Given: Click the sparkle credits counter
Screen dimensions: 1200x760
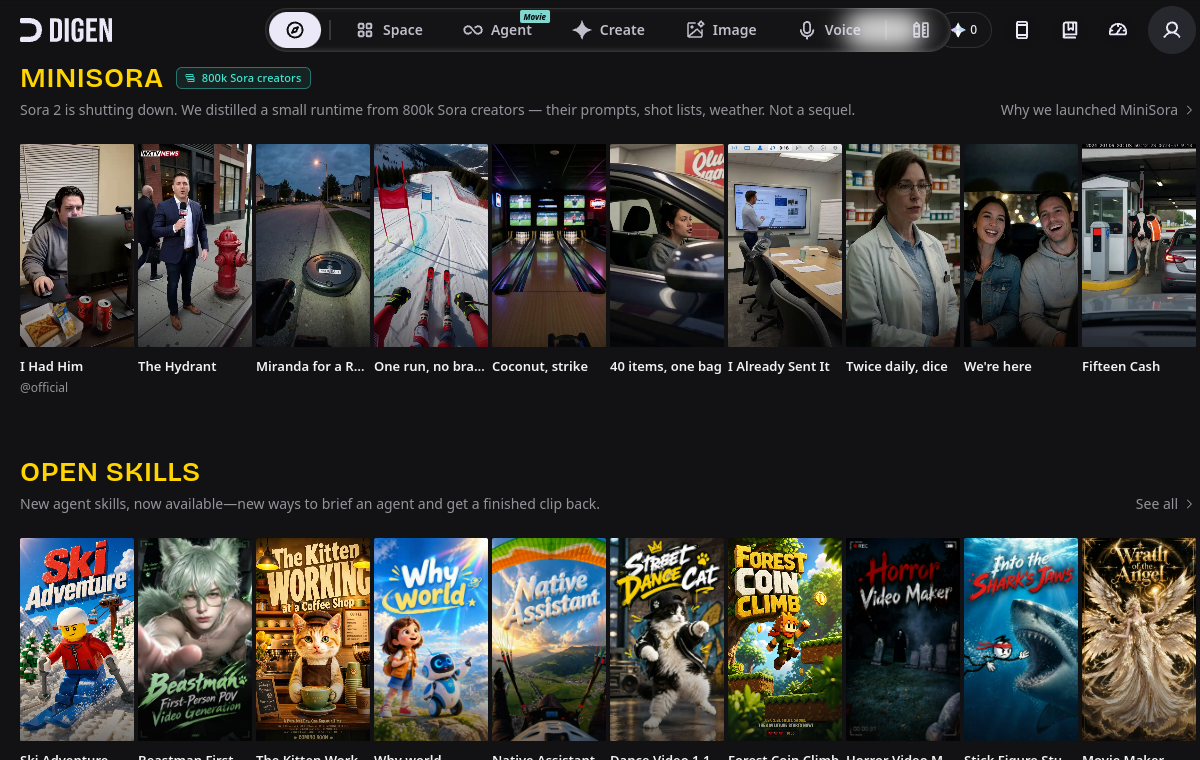Looking at the screenshot, I should [965, 30].
